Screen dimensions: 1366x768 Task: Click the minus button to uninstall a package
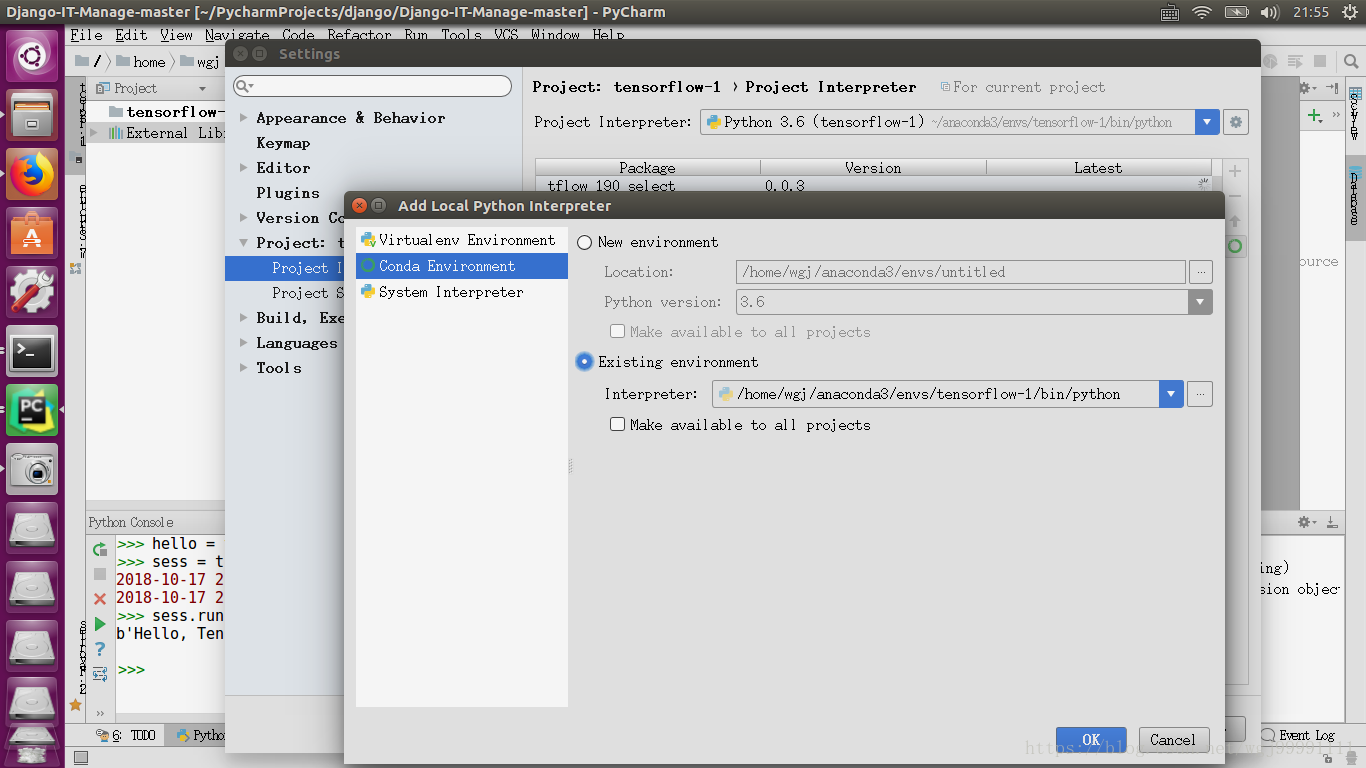(x=1236, y=196)
